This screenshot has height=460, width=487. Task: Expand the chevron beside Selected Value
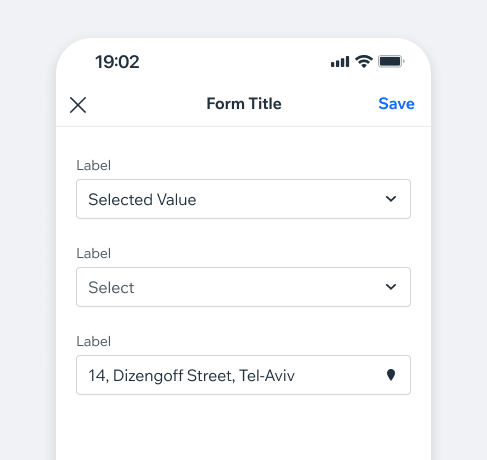(x=391, y=199)
